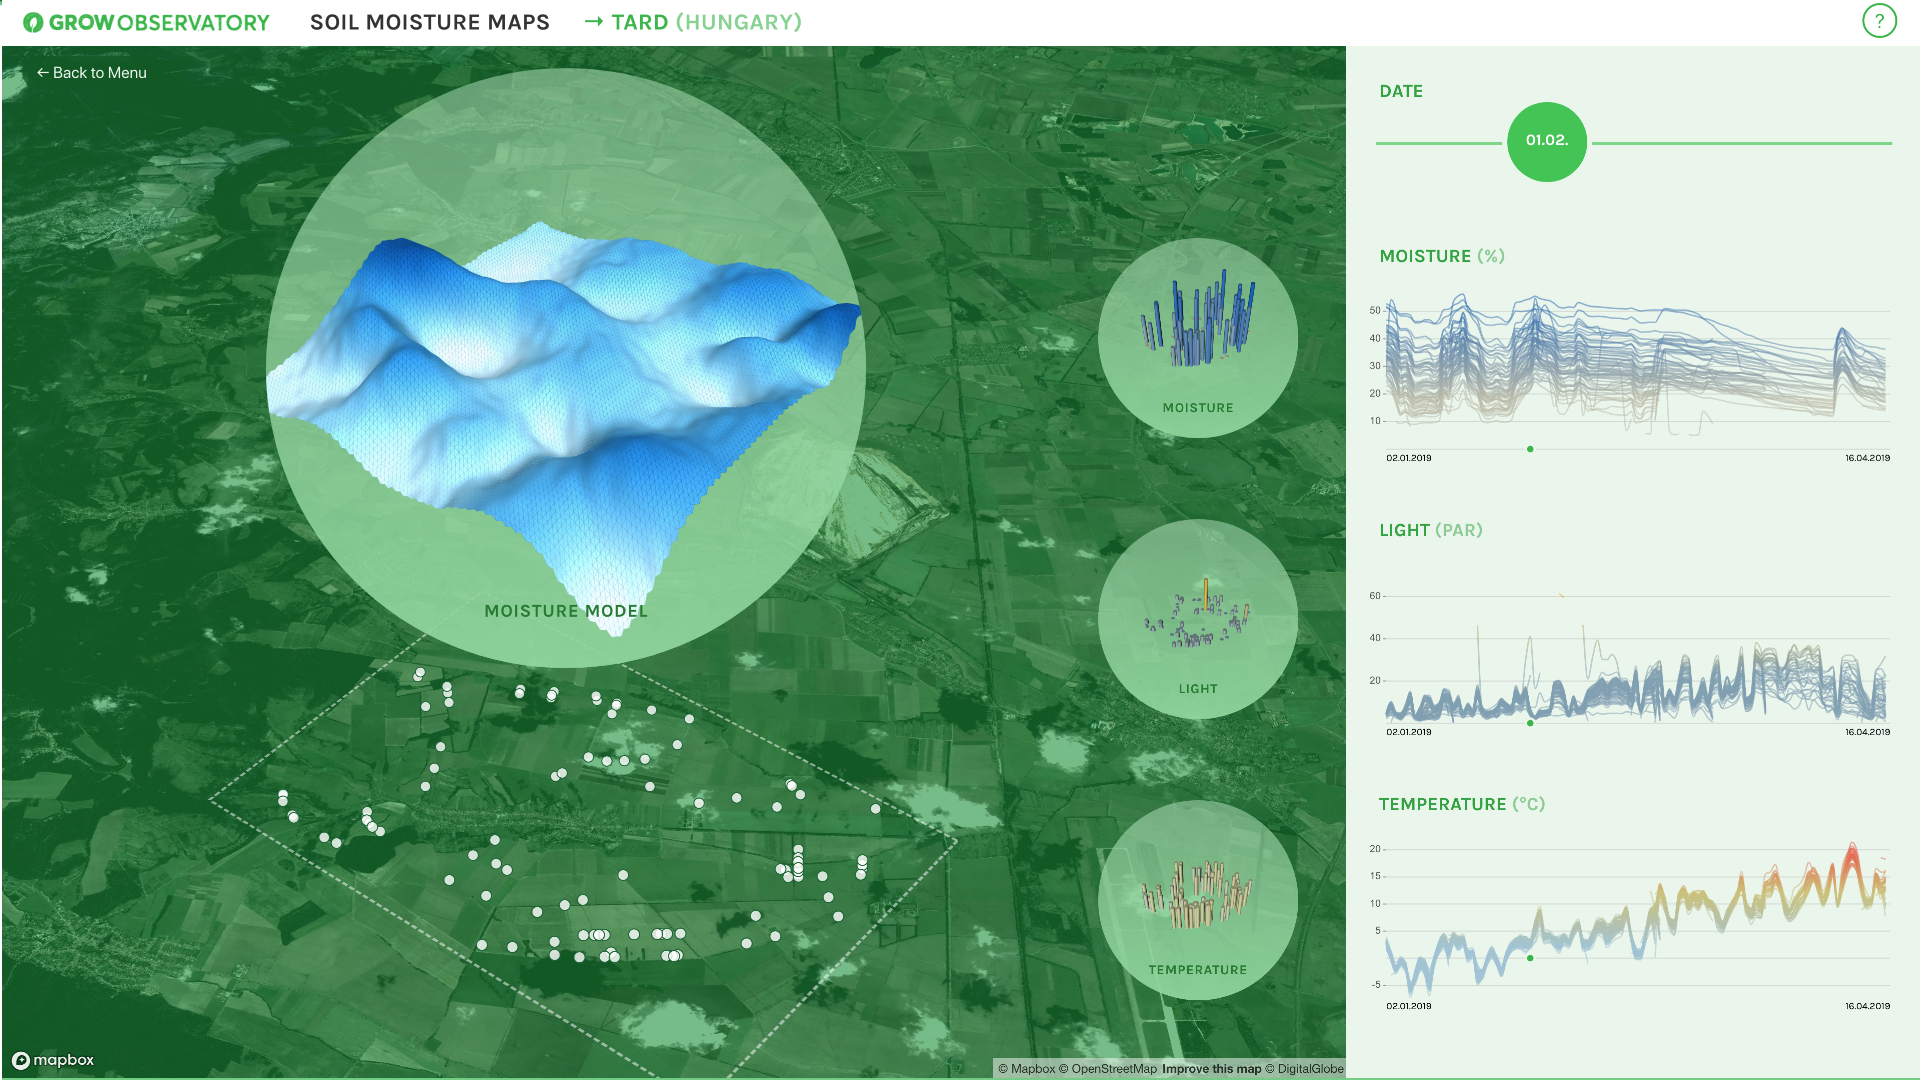This screenshot has width=1920, height=1080.
Task: Select the MOISTURE circular bar-chart icon
Action: [1197, 338]
